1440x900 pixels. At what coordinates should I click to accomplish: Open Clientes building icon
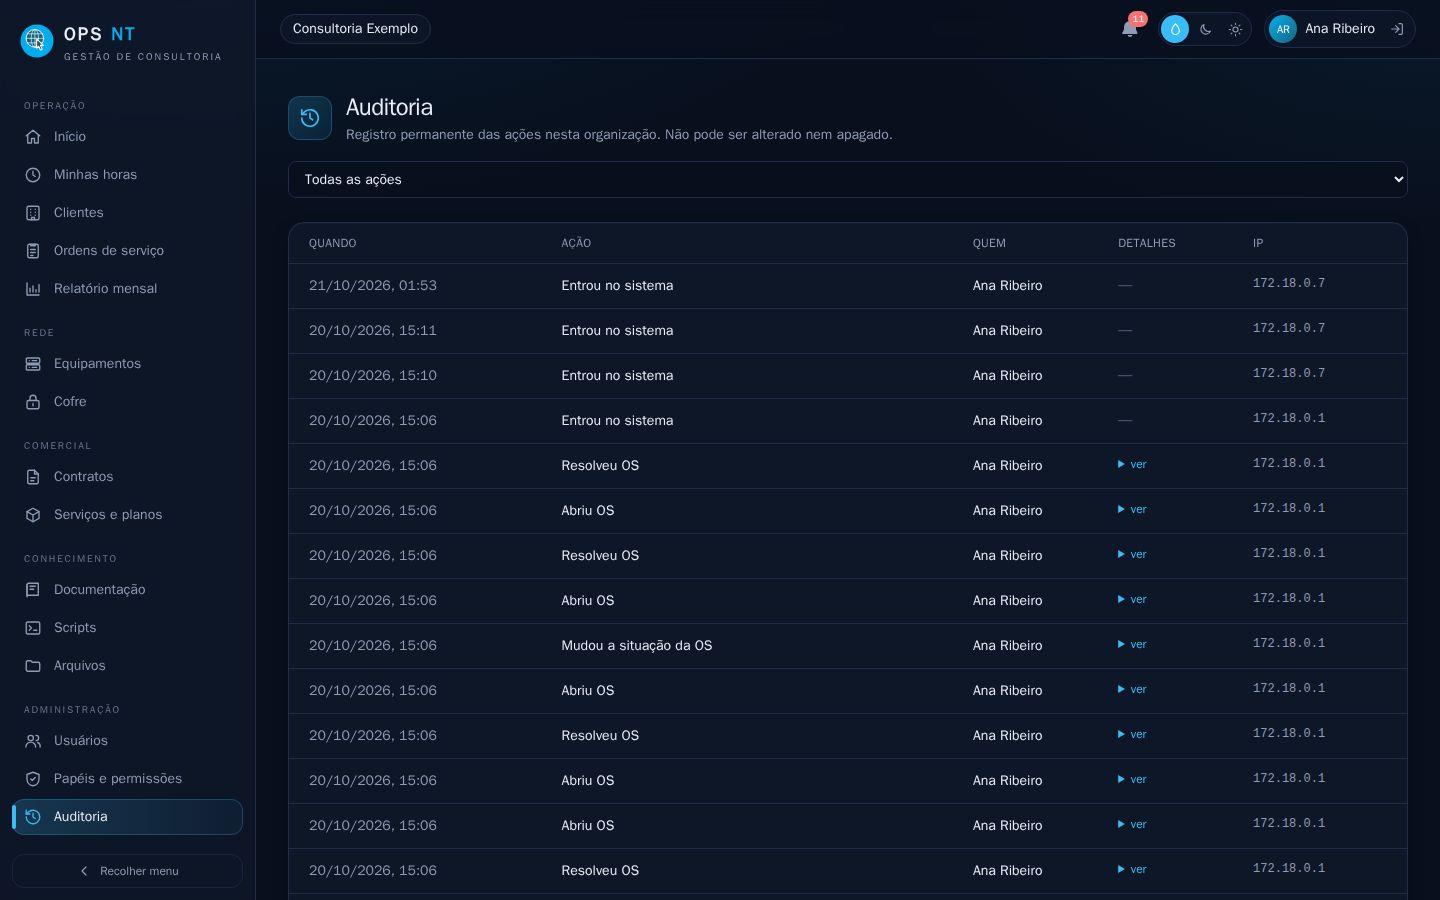(33, 212)
